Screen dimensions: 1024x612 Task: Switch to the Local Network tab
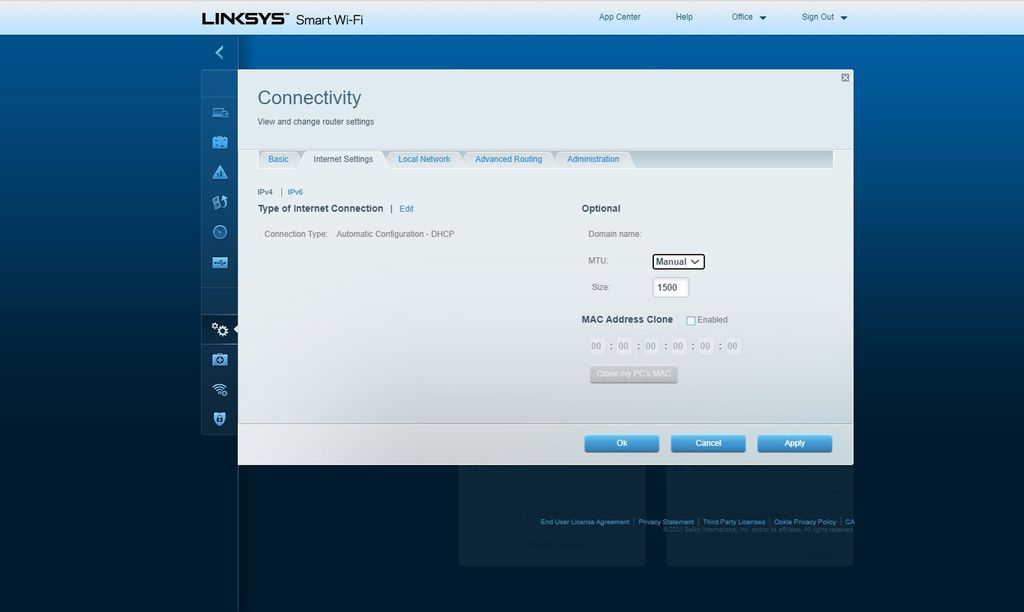422,159
